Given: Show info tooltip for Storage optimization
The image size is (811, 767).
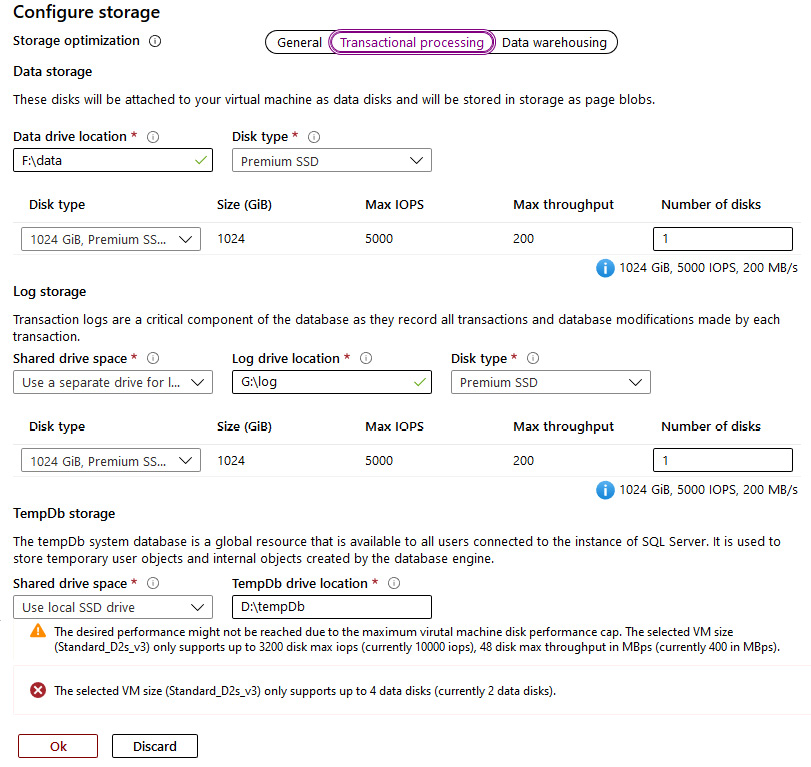Looking at the screenshot, I should coord(155,41).
